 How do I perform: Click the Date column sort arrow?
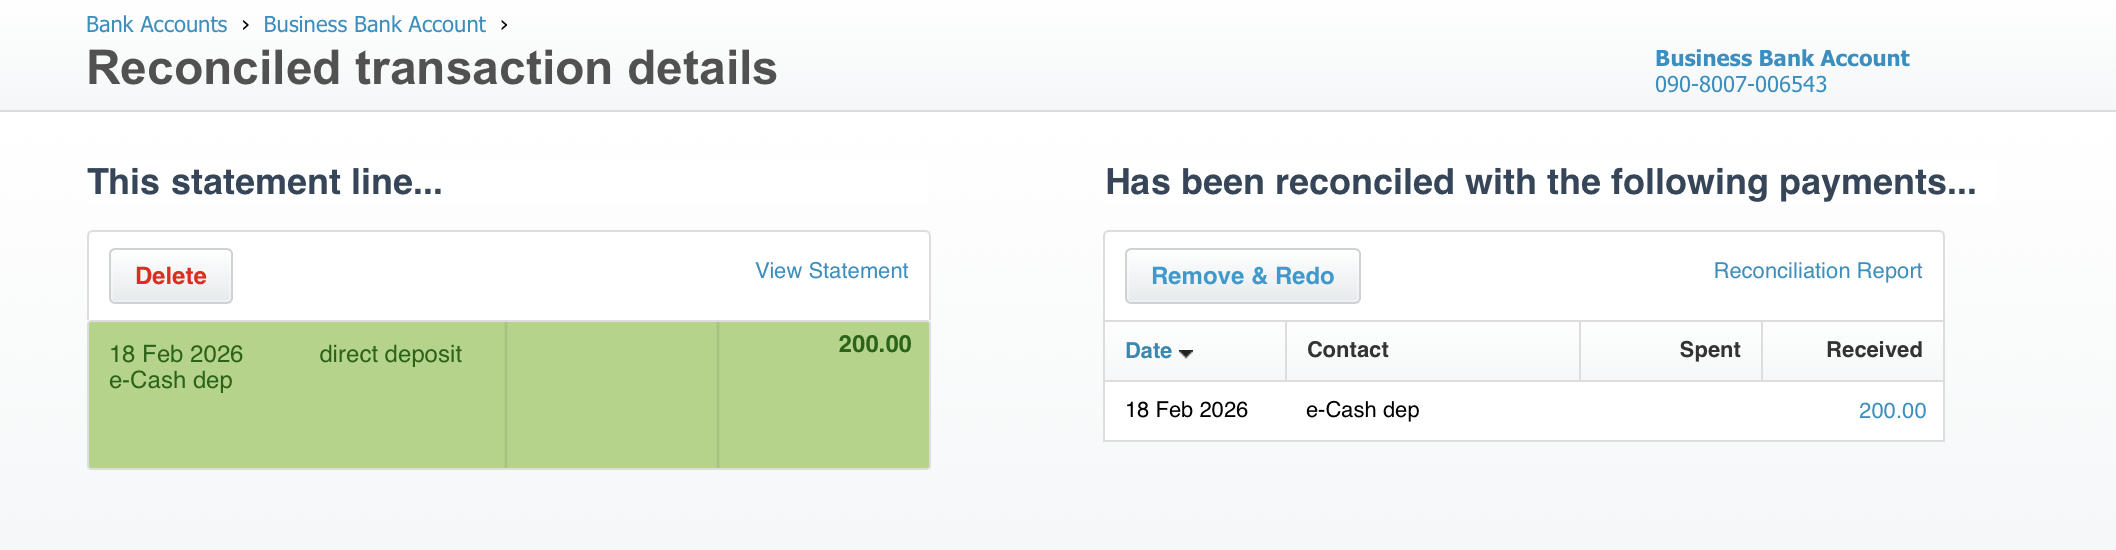point(1186,353)
